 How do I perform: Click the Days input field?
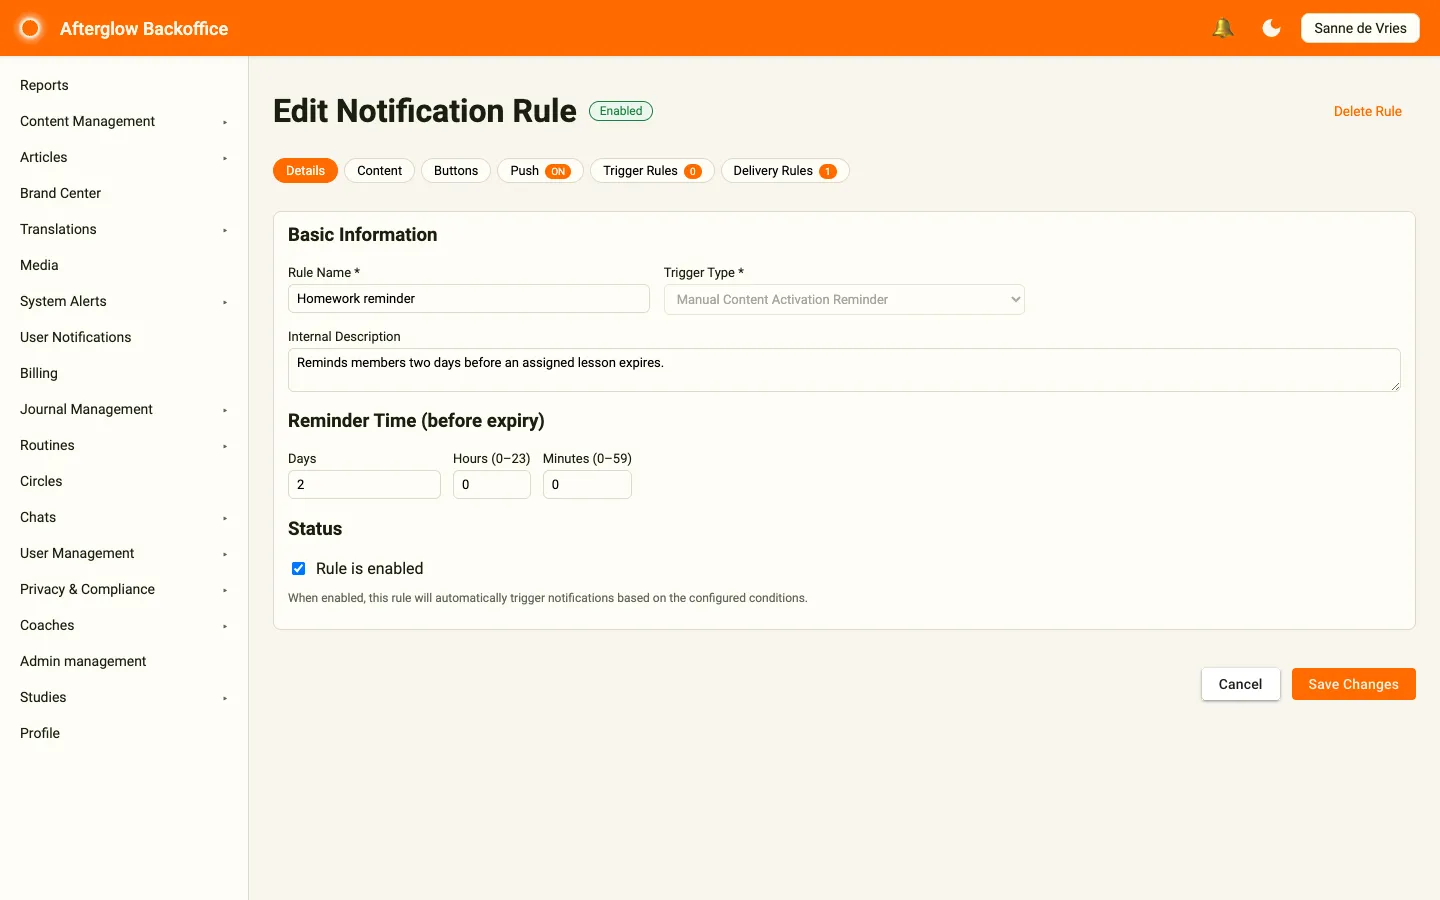[364, 484]
